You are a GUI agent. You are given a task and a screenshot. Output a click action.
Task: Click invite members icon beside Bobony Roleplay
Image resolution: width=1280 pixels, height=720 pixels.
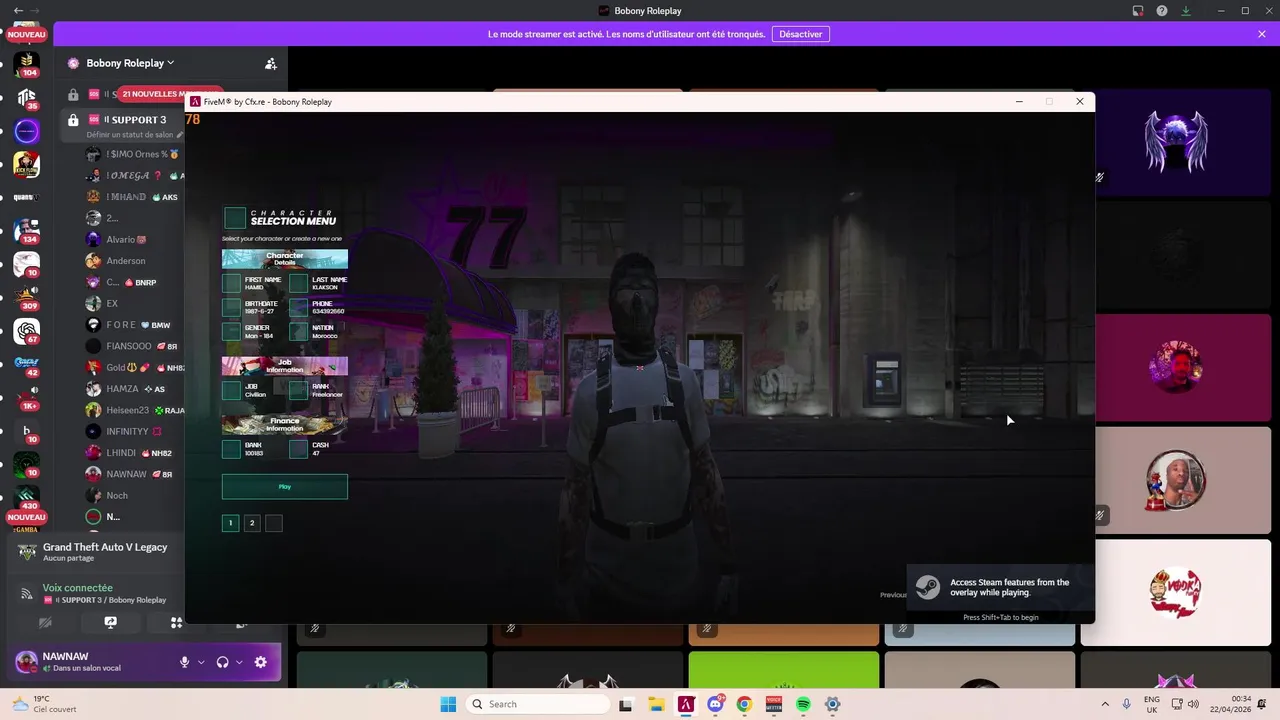[270, 63]
